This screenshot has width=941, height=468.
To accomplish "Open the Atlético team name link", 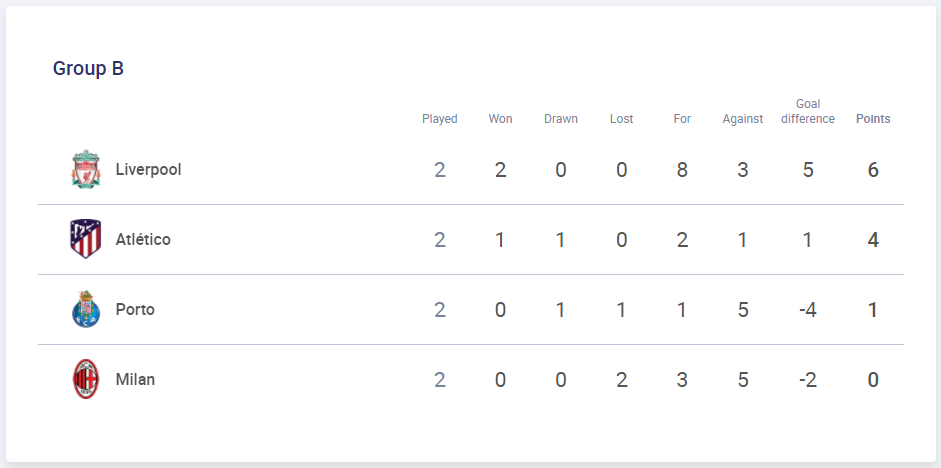I will pyautogui.click(x=143, y=239).
